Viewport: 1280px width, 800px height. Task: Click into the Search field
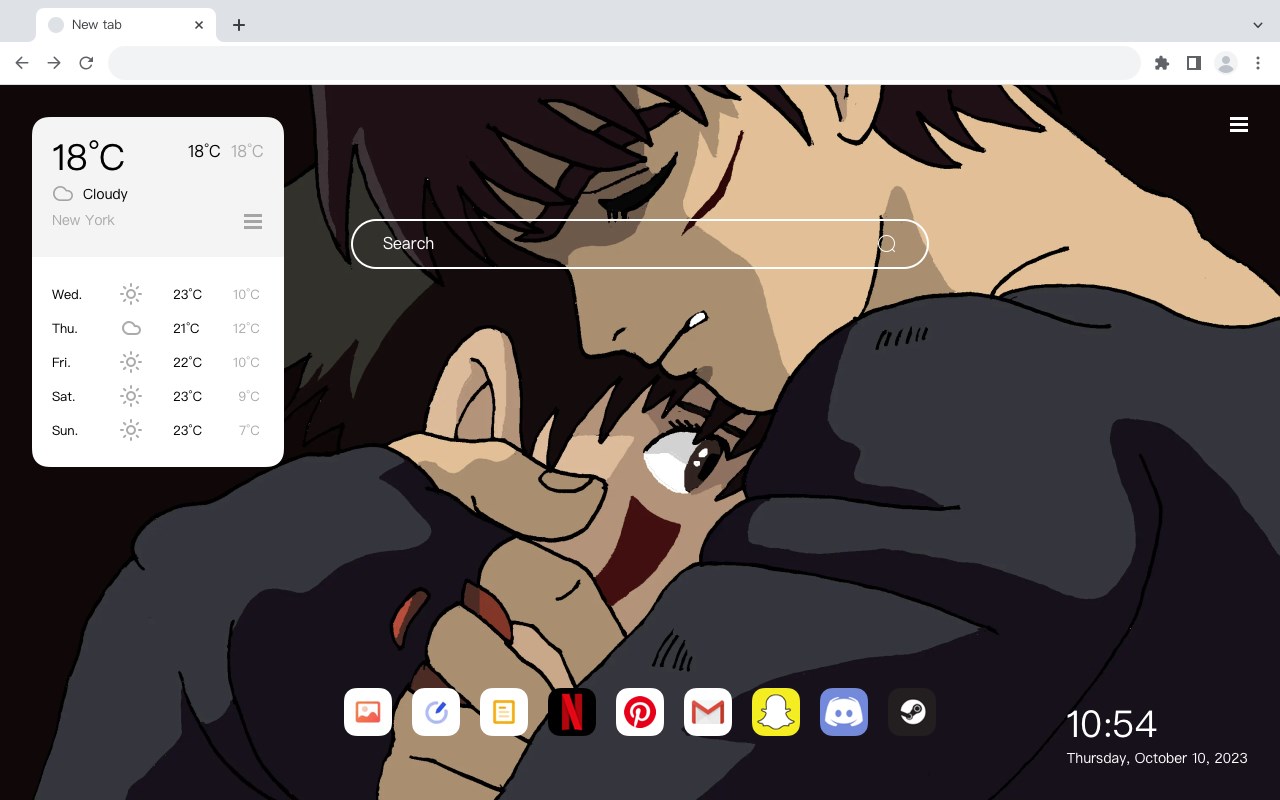[x=640, y=244]
